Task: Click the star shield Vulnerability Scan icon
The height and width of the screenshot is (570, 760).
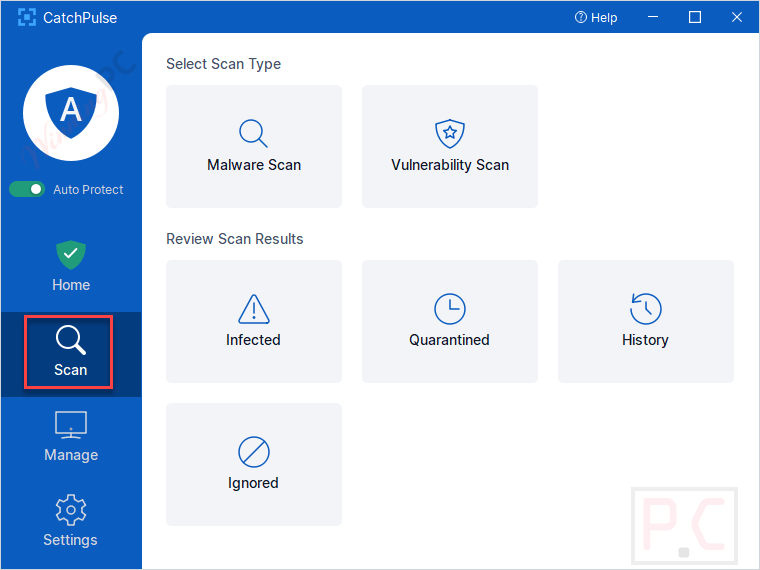Action: point(450,133)
